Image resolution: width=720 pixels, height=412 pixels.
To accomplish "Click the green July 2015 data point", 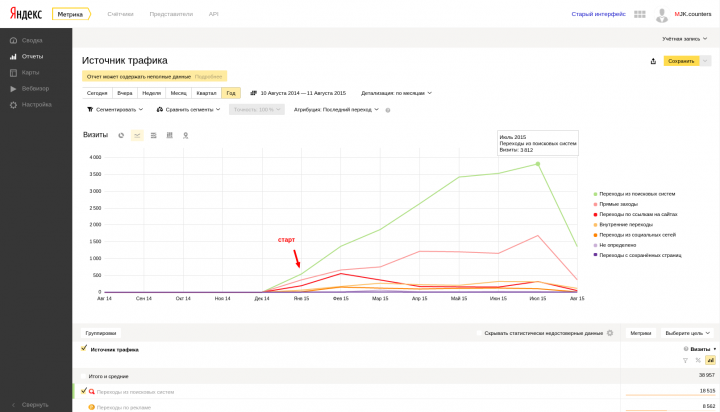I will [x=538, y=164].
